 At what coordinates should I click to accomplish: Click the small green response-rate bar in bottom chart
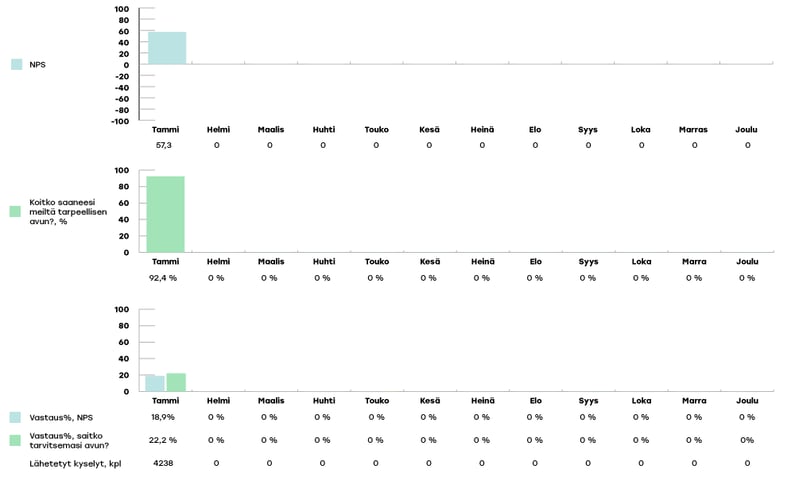click(176, 382)
